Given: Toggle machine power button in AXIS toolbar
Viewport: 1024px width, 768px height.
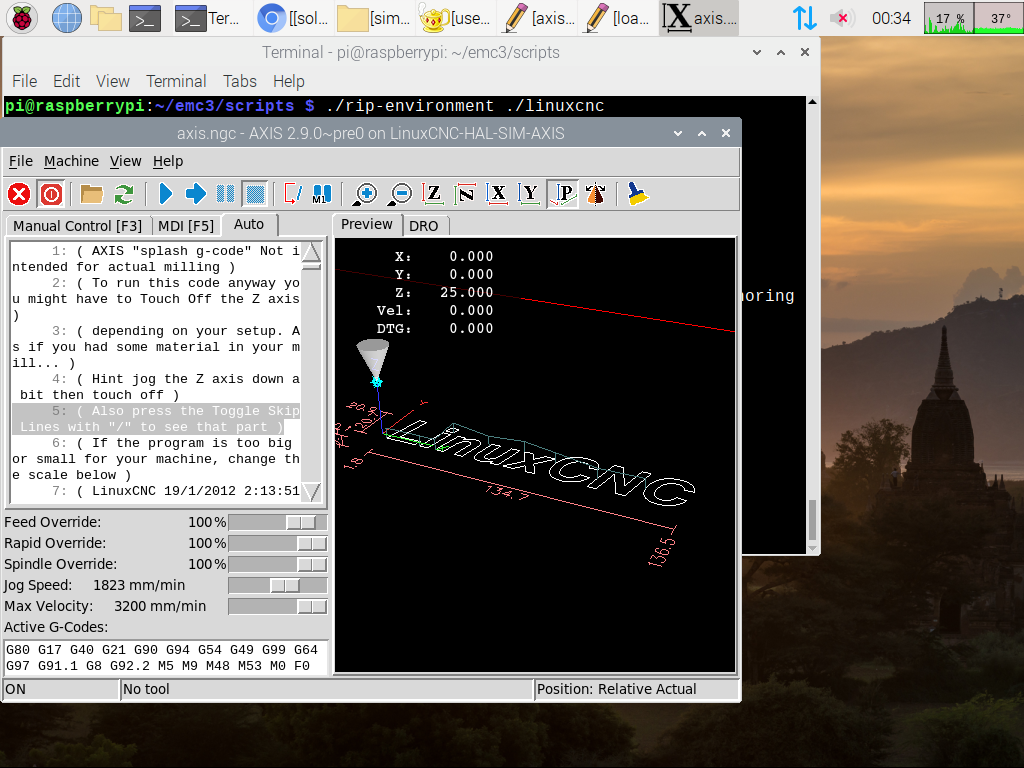Looking at the screenshot, I should 51,194.
